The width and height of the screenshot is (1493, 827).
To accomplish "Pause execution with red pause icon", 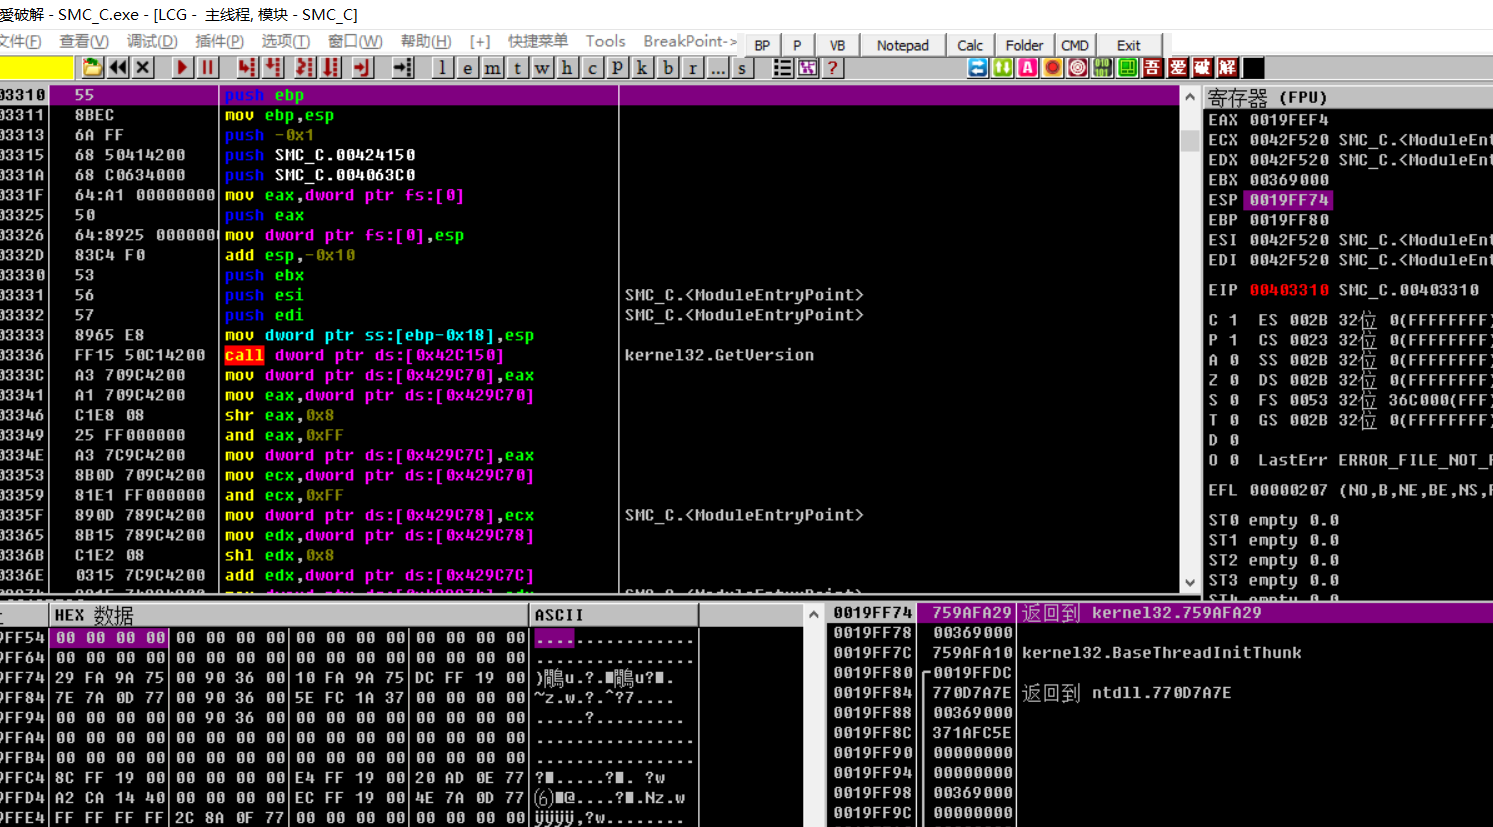I will point(207,68).
